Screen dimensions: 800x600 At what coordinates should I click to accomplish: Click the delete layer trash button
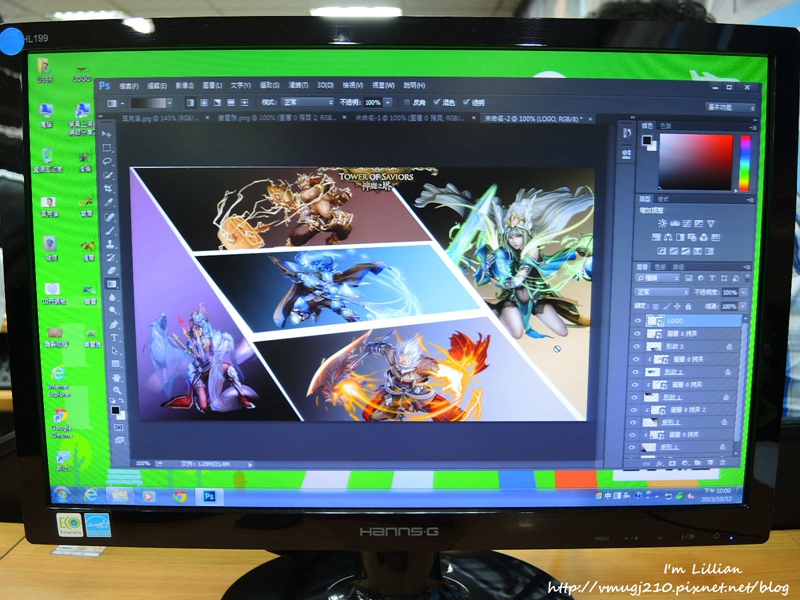click(x=722, y=462)
